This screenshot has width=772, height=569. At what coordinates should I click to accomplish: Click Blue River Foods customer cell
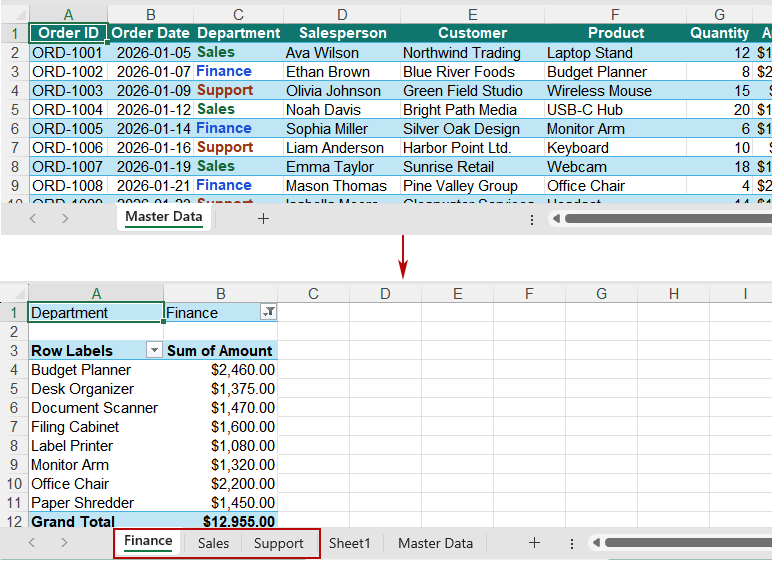[x=473, y=72]
